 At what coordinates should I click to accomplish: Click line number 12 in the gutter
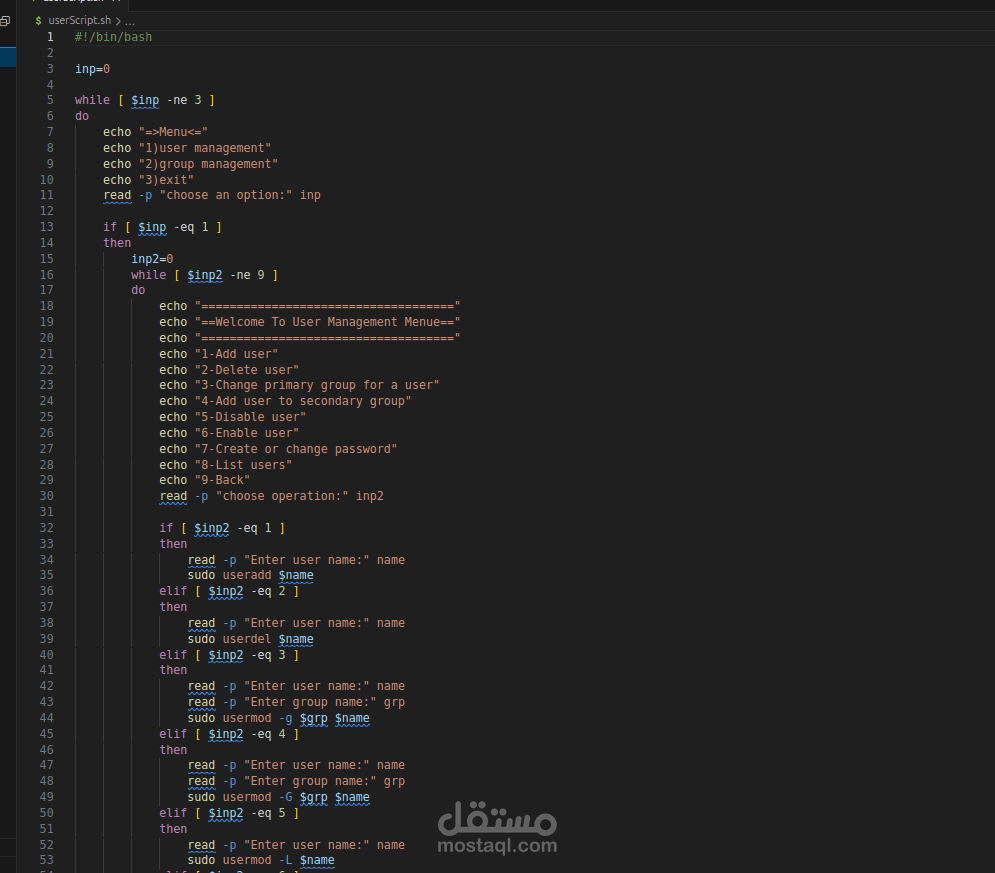[47, 211]
